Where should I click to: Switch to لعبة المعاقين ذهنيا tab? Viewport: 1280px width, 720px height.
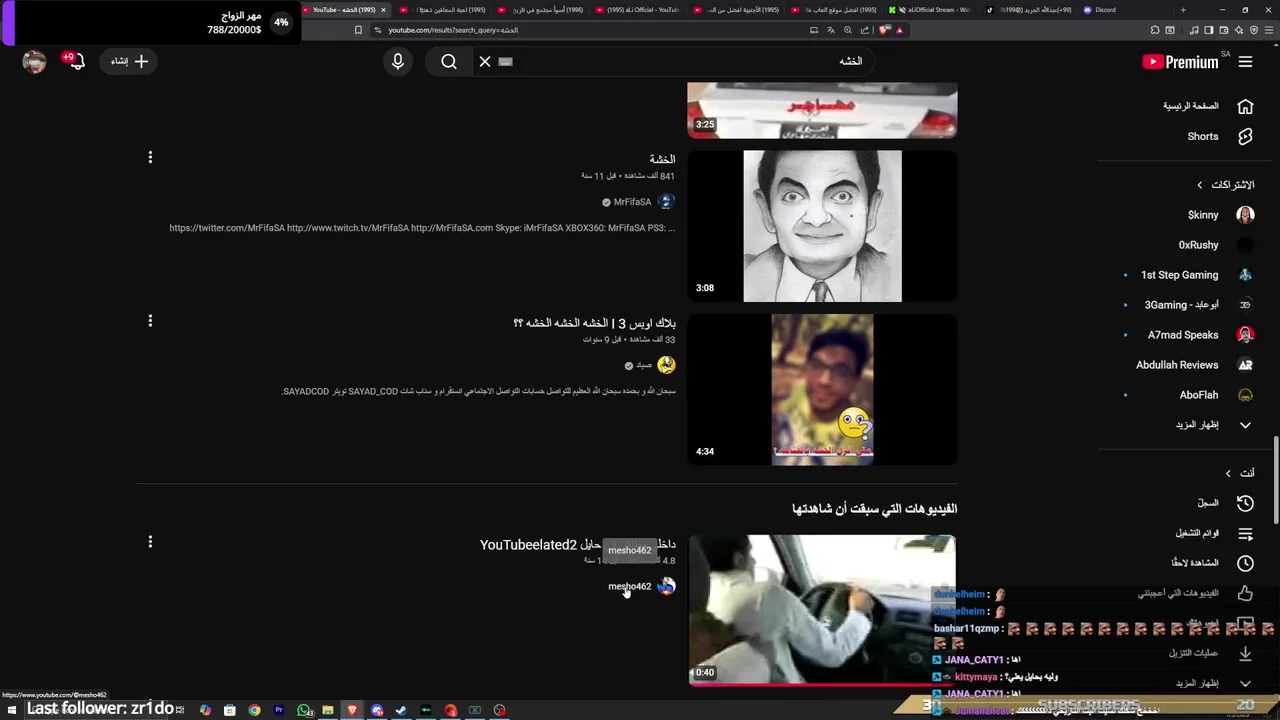click(445, 10)
